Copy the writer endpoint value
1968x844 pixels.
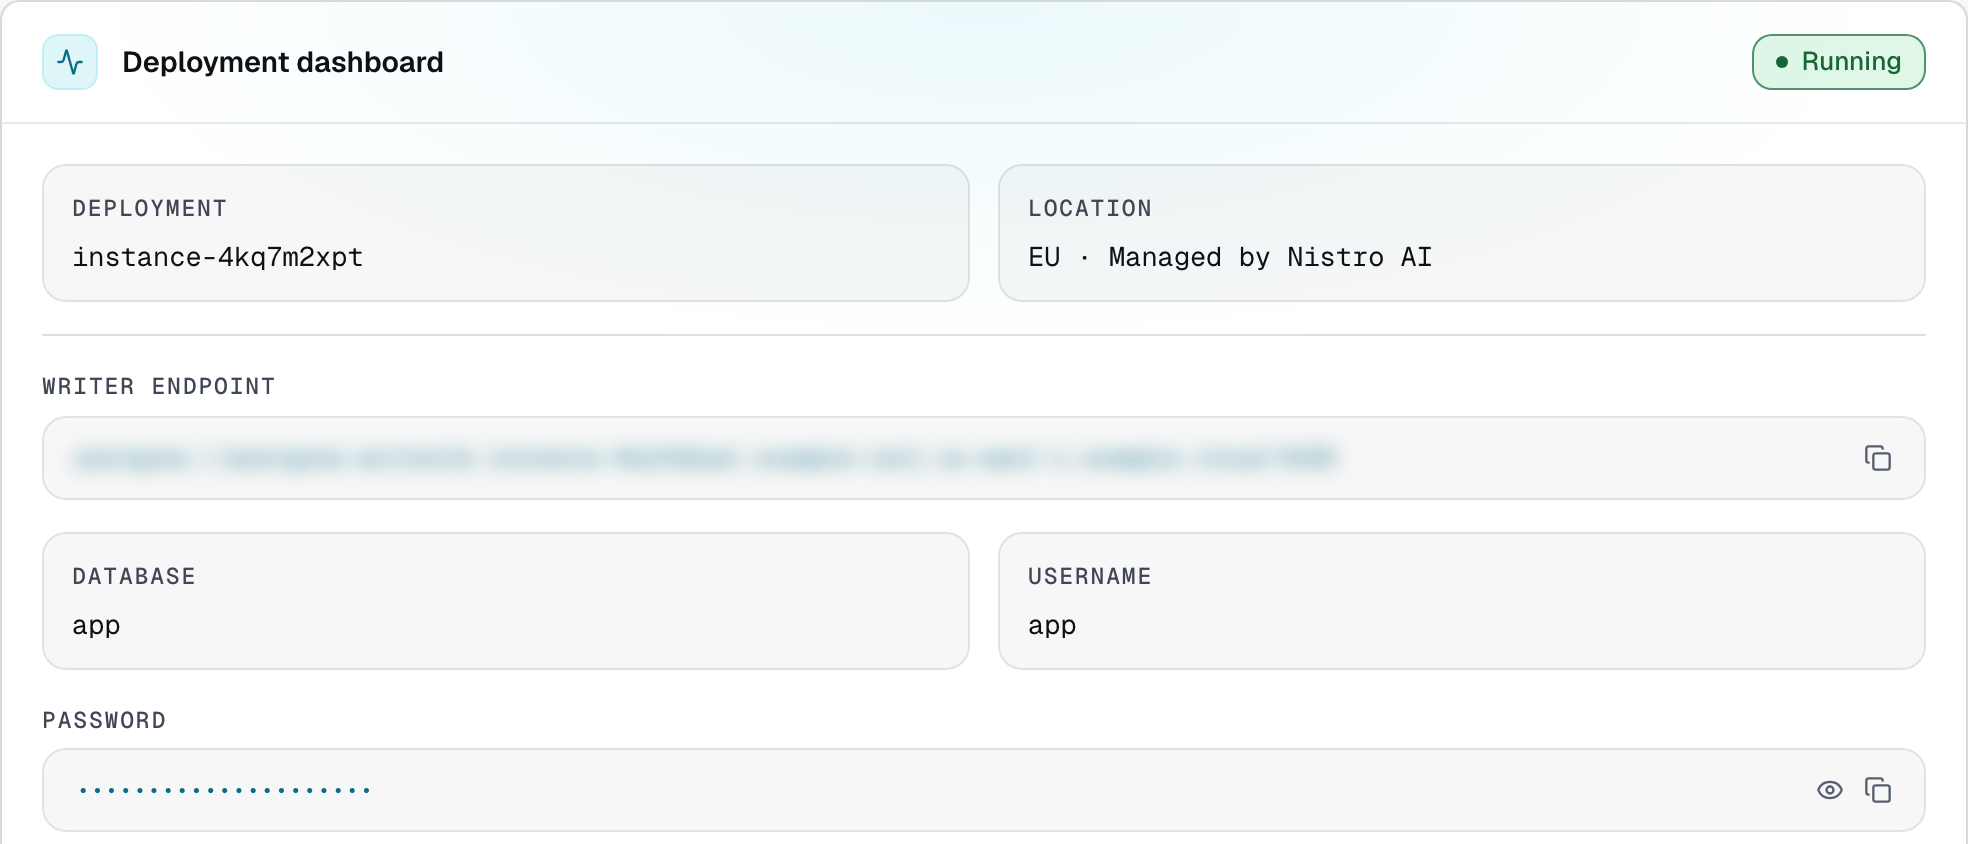[x=1877, y=458]
